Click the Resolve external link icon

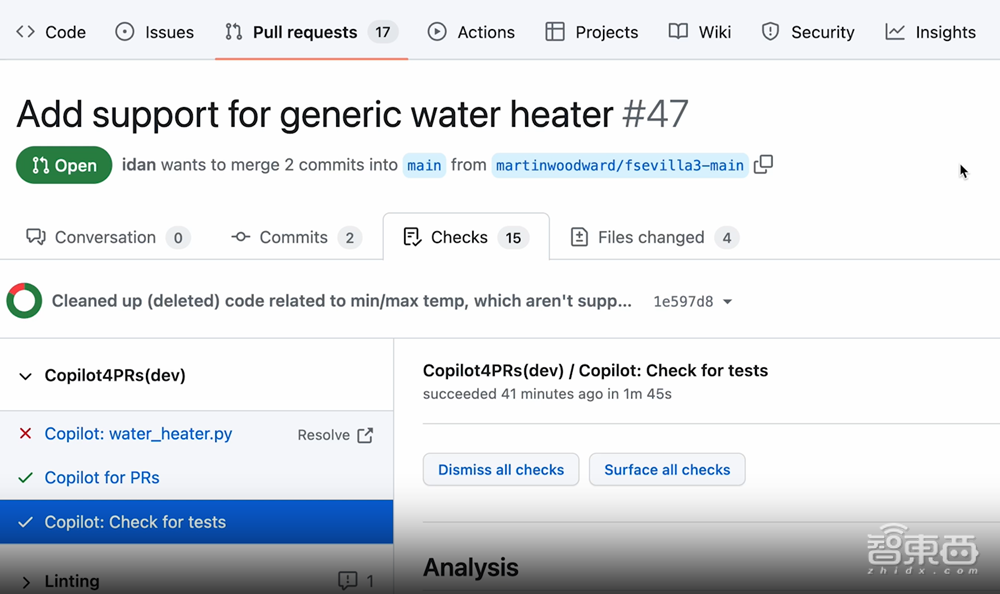click(x=365, y=435)
